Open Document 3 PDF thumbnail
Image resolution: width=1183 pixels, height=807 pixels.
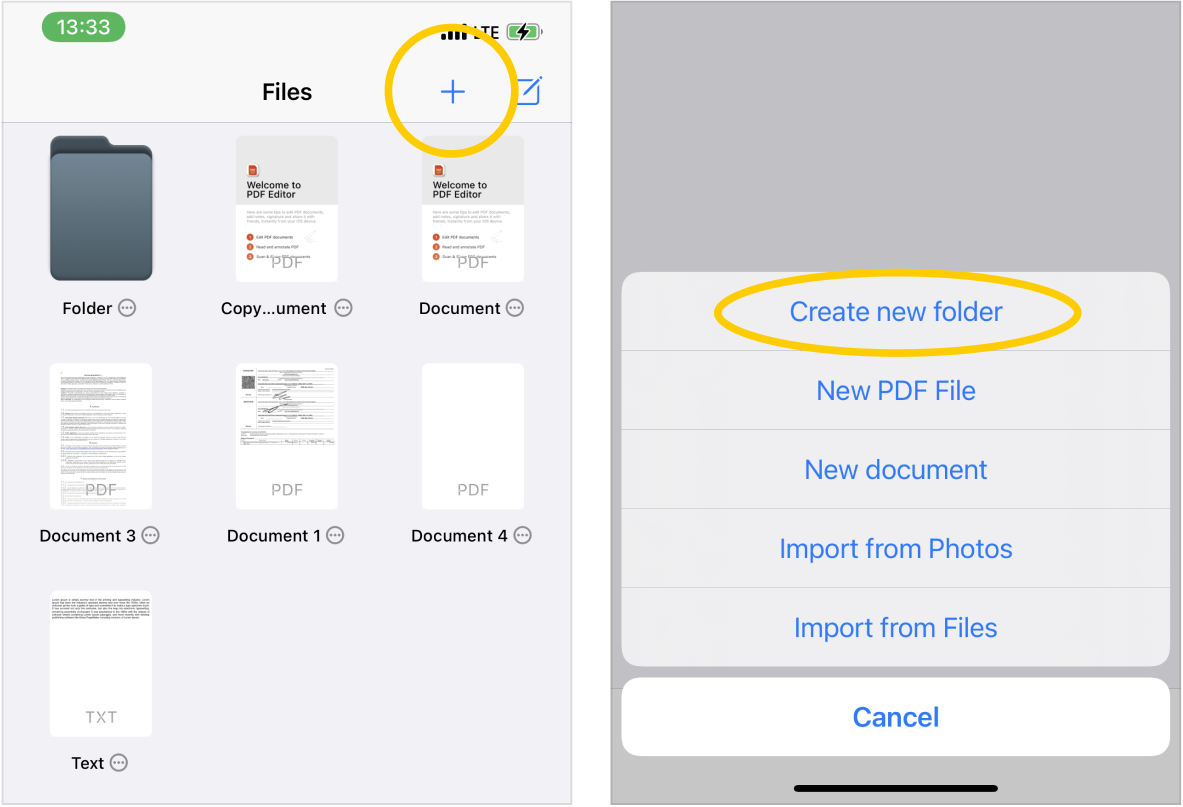coord(101,436)
